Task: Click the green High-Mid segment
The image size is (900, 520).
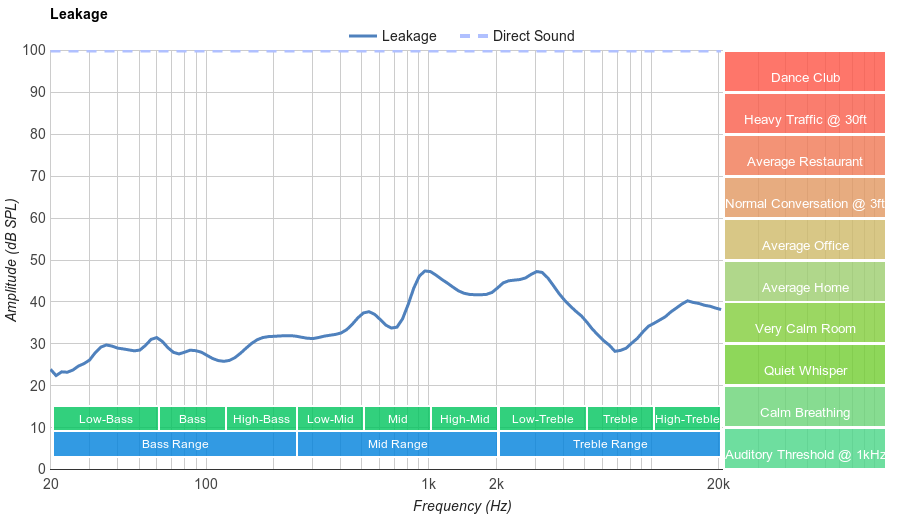Action: pos(464,419)
